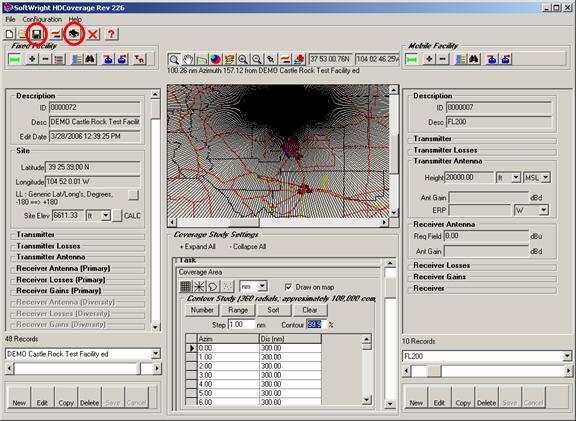Image resolution: width=576 pixels, height=421 pixels.
Task: Expand Transmitter Losses section in Fixed Facility
Action: pos(48,246)
